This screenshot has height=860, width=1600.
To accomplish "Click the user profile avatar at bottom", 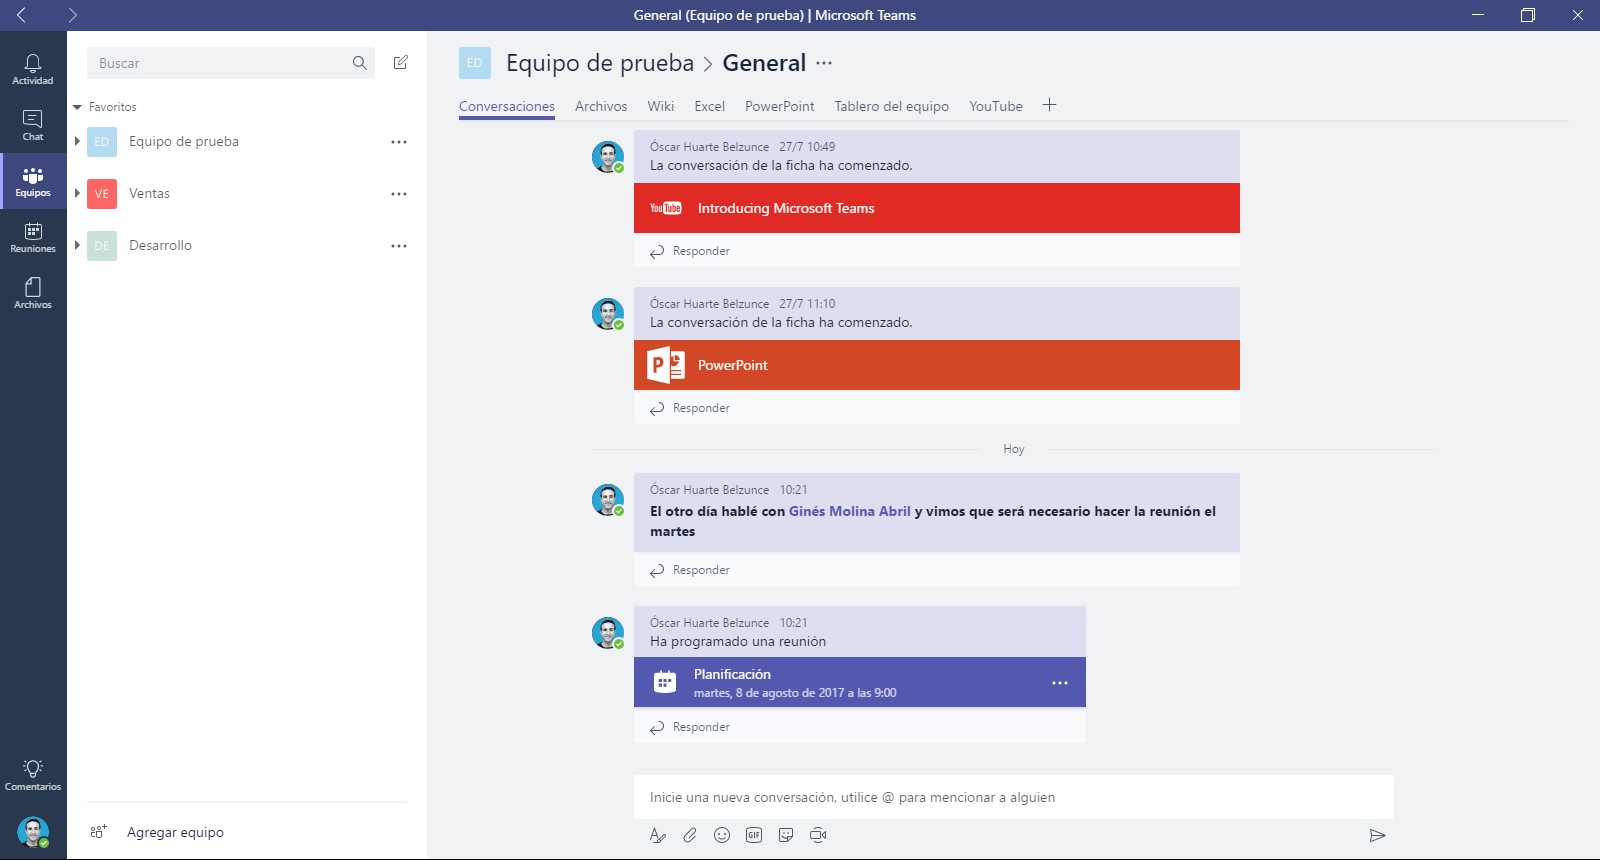I will coord(33,832).
